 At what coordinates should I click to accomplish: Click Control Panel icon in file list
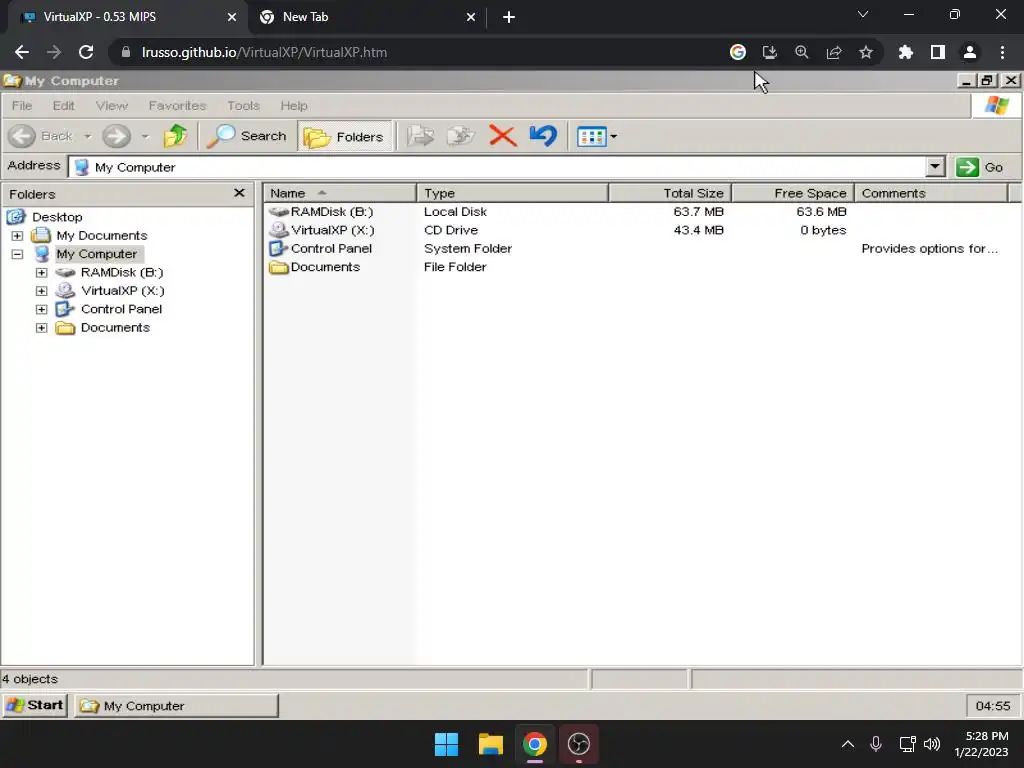pyautogui.click(x=279, y=249)
